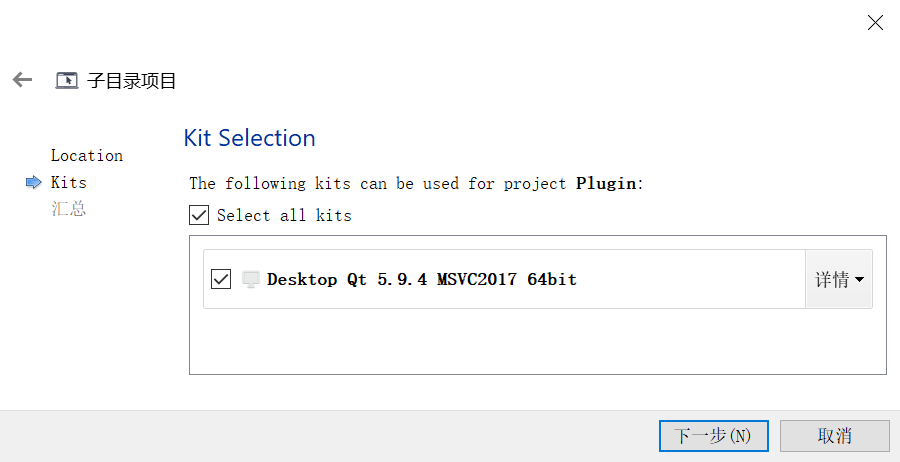Click the empty area of kits list

coord(538,342)
